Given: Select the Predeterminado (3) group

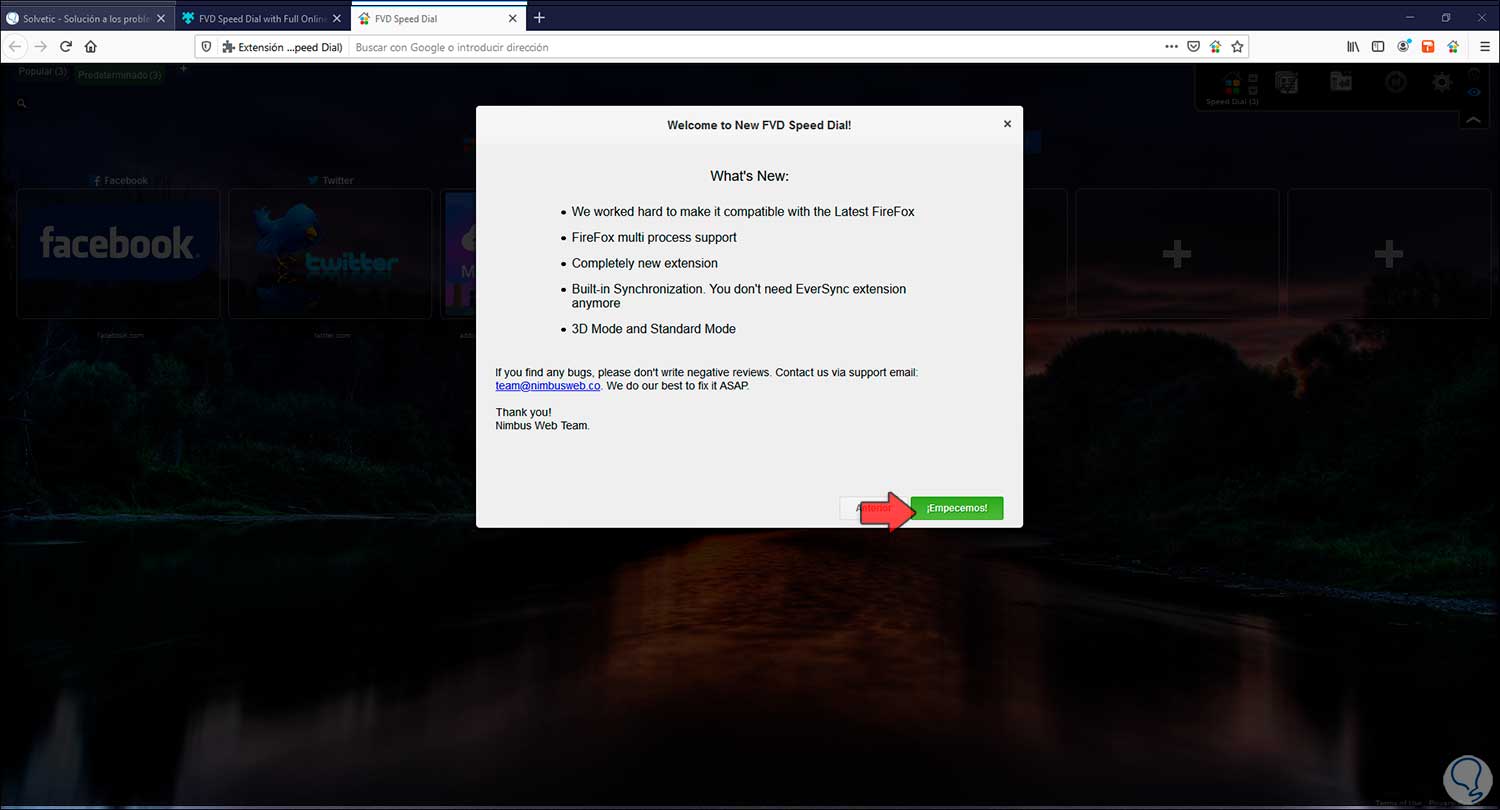Looking at the screenshot, I should pyautogui.click(x=120, y=75).
